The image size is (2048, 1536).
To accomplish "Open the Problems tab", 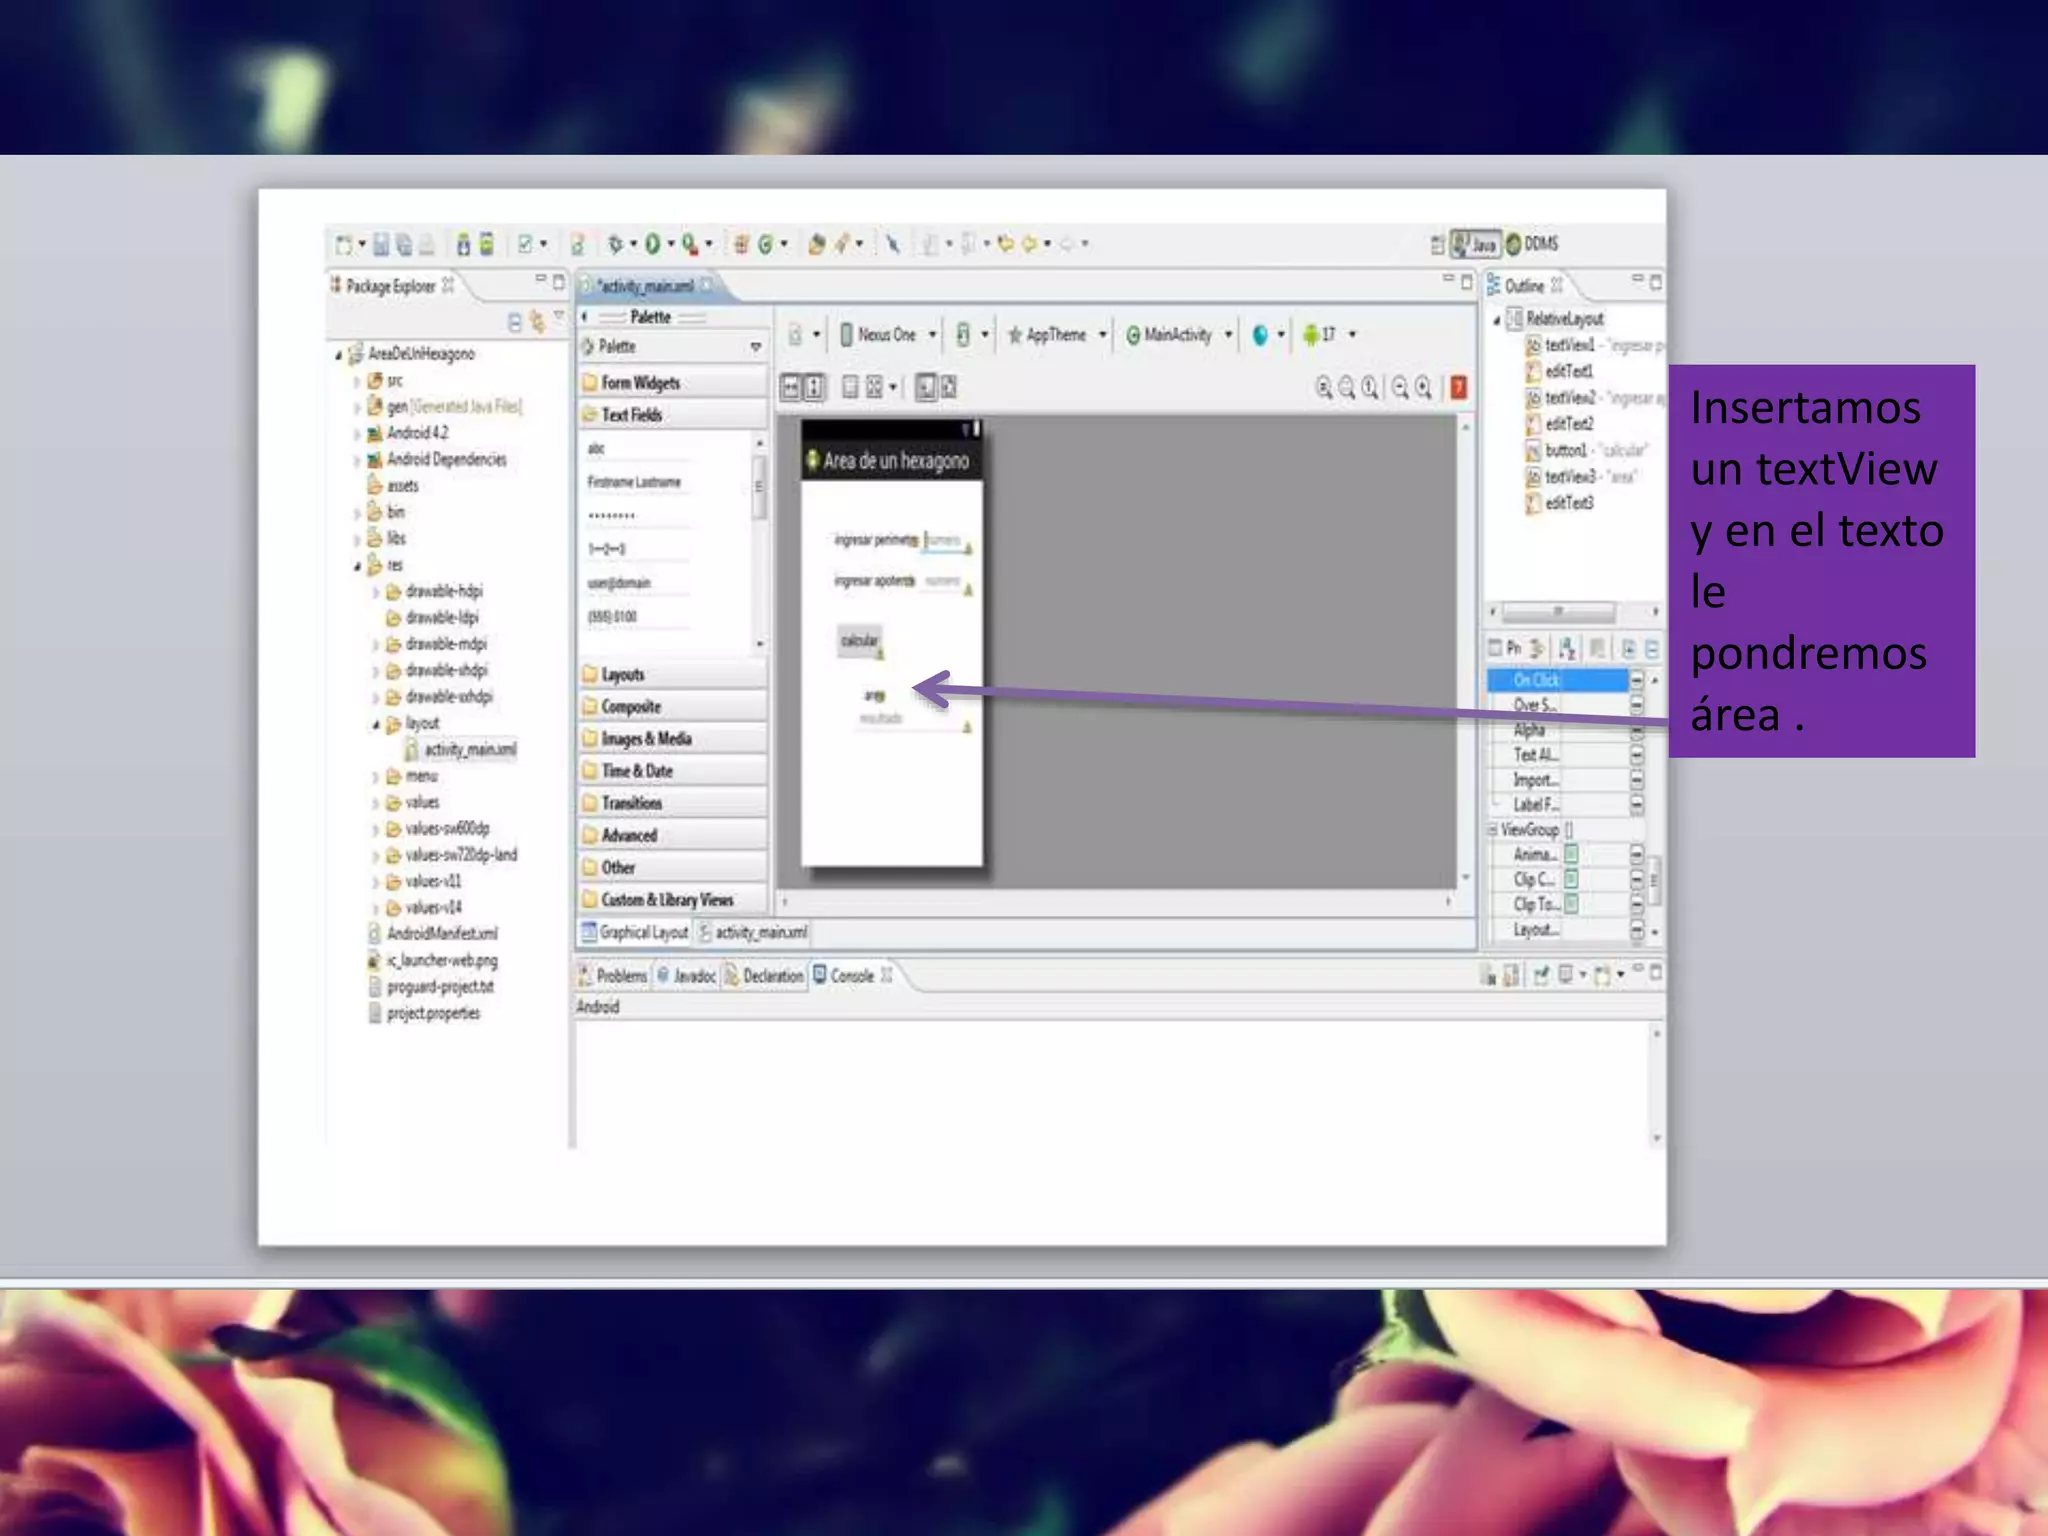I will (x=613, y=975).
